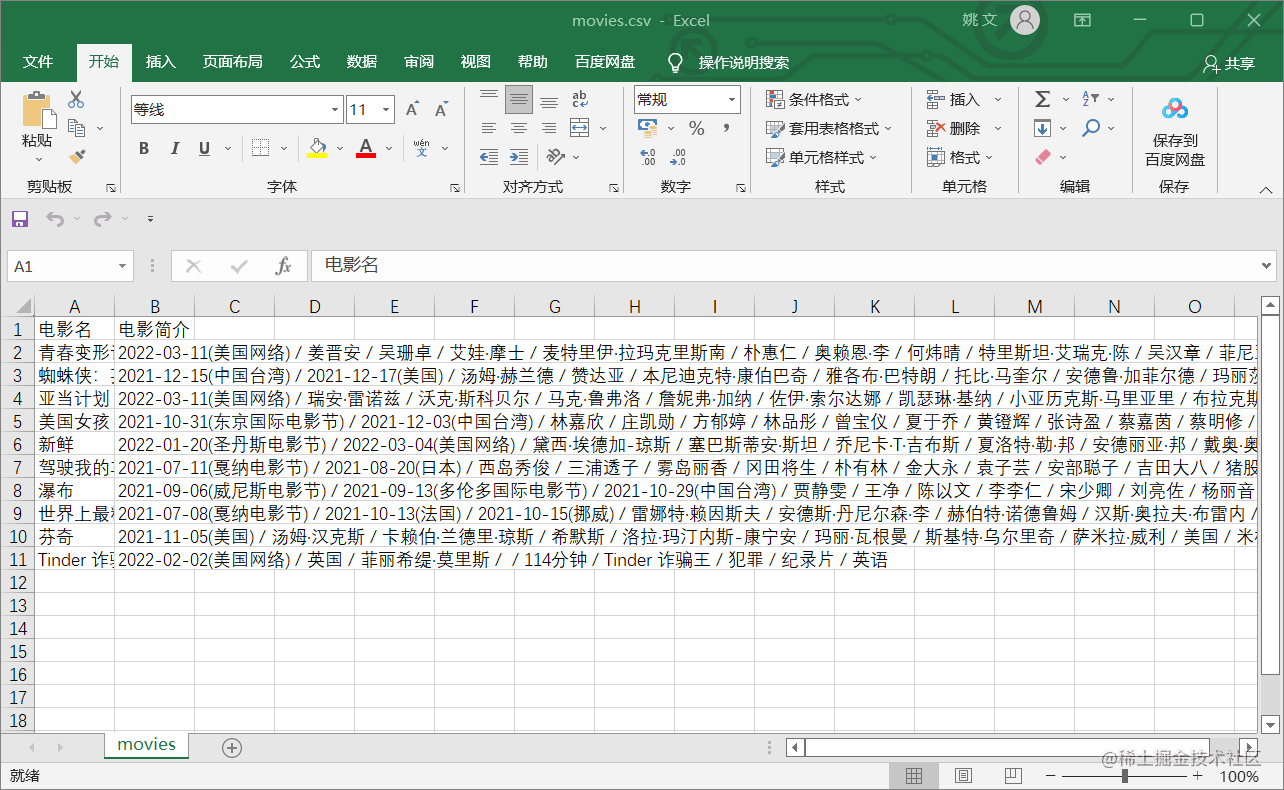Apply the red font color A
Screen dimensions: 1284x790
click(366, 148)
